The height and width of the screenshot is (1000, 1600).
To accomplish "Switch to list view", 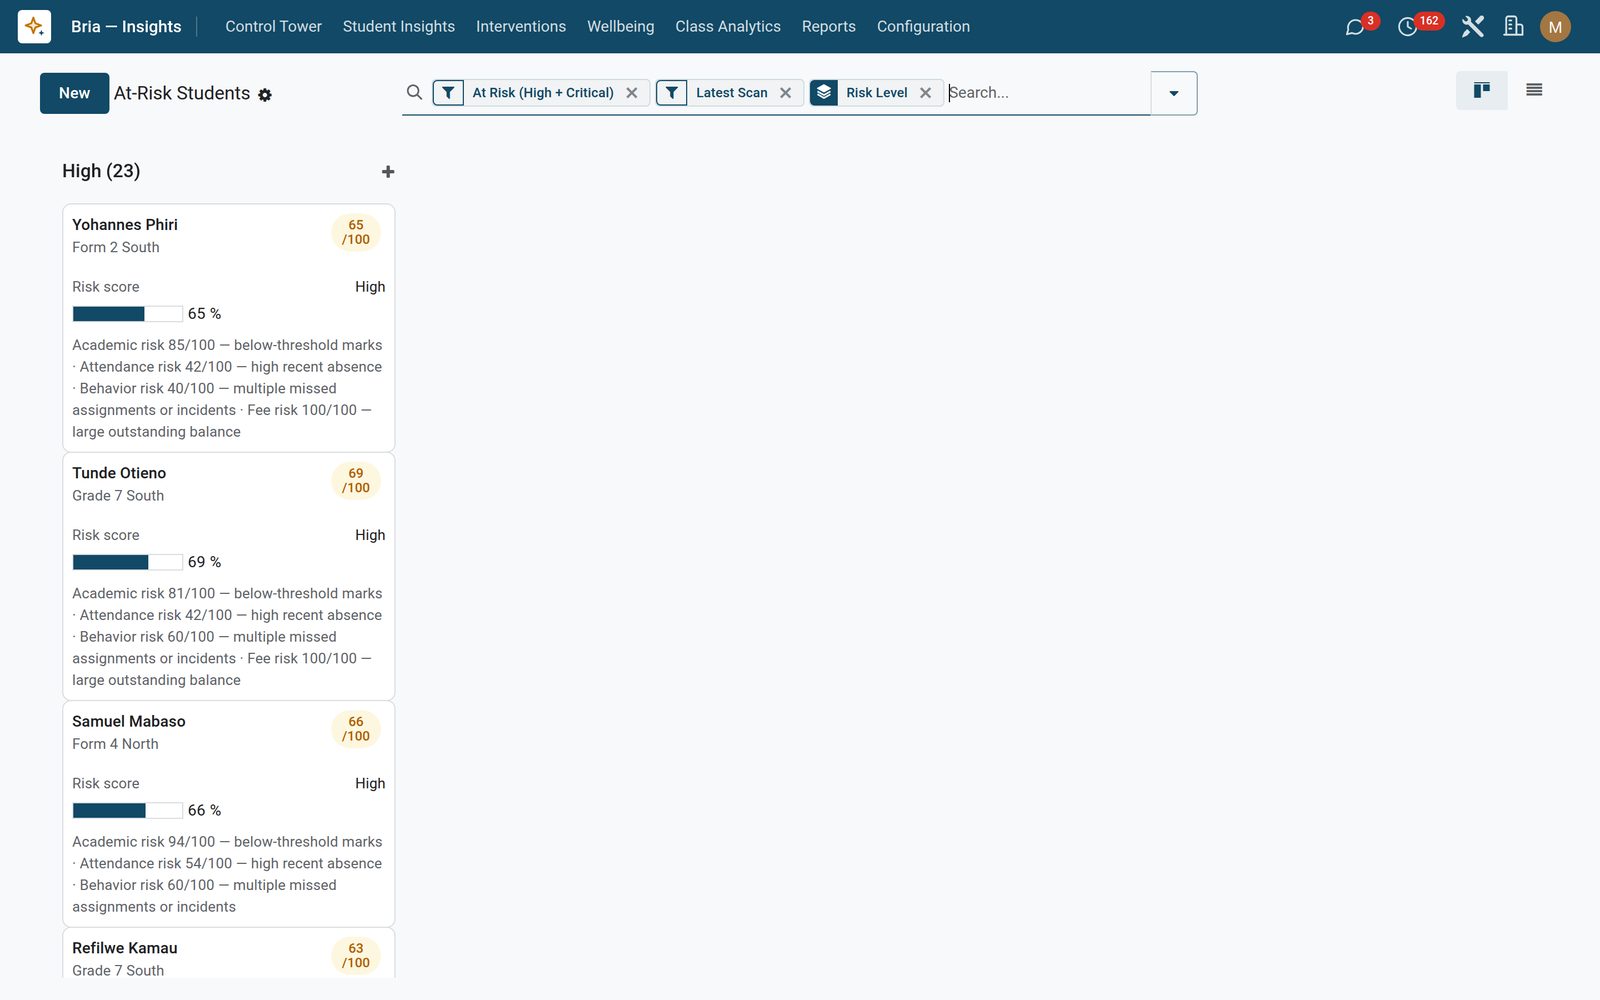I will point(1534,91).
